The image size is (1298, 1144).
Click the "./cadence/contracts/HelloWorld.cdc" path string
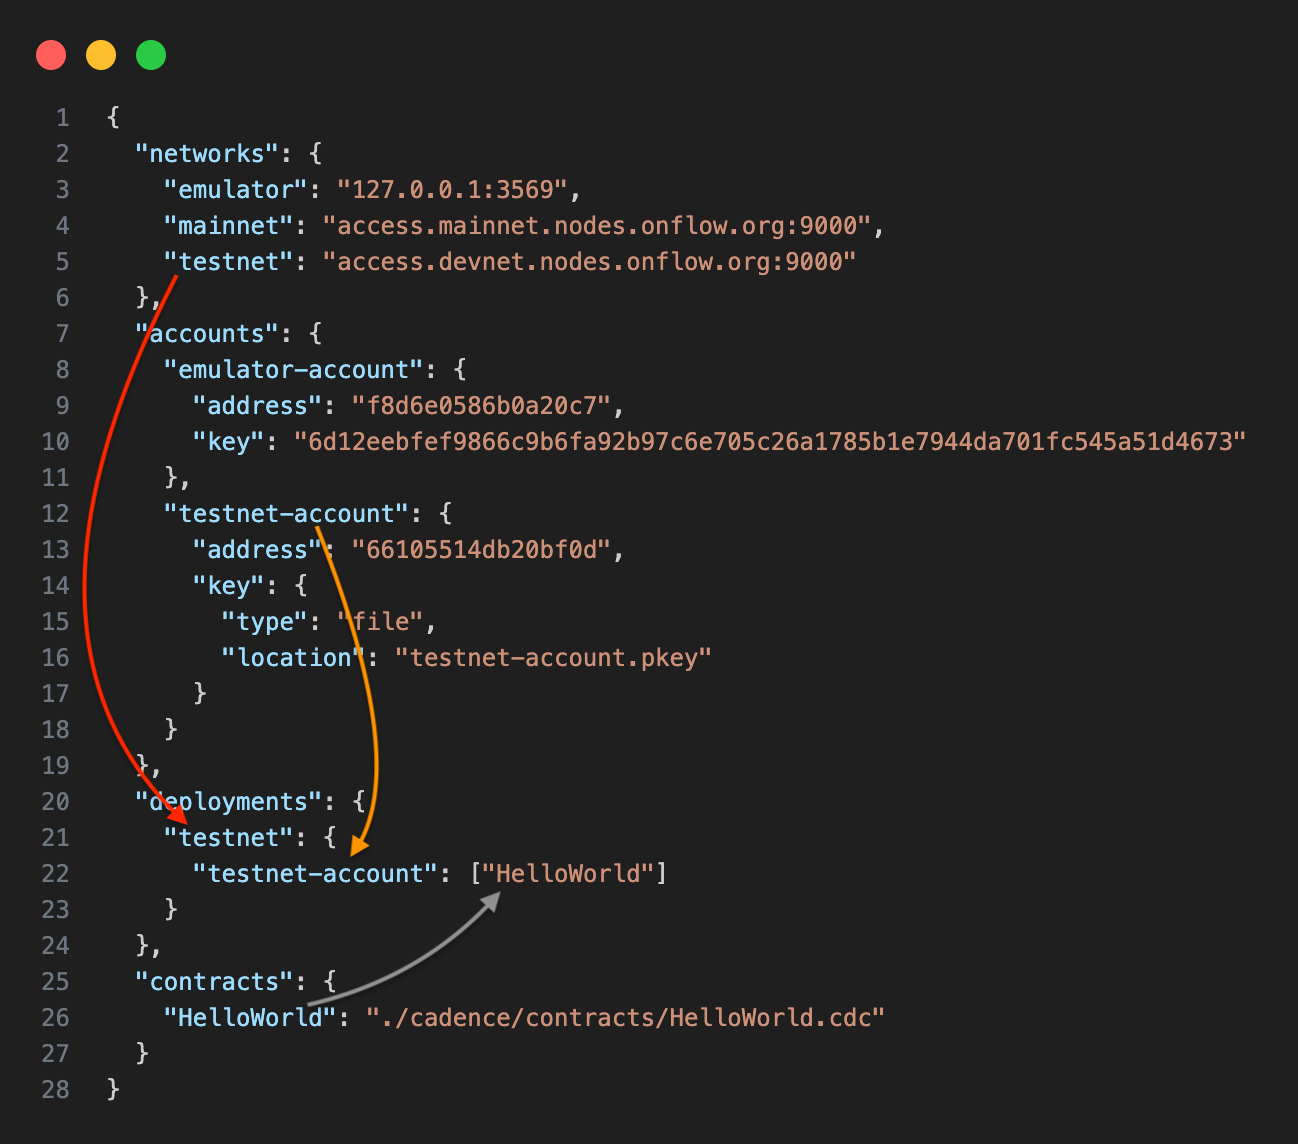(x=625, y=1018)
